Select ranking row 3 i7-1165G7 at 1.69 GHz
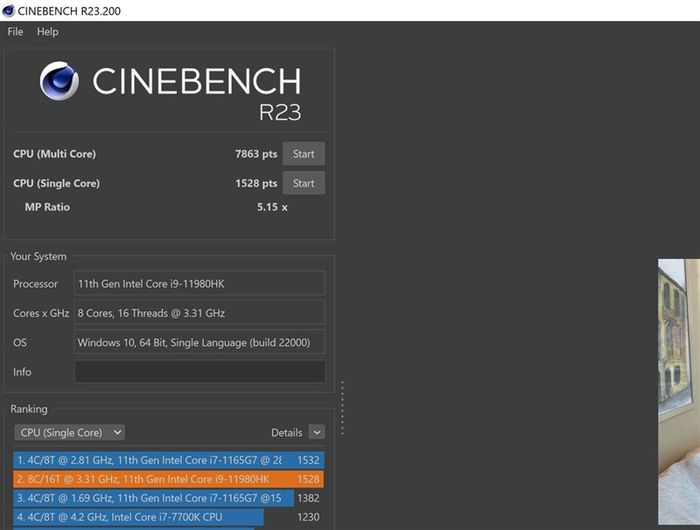This screenshot has width=700, height=530. (169, 498)
